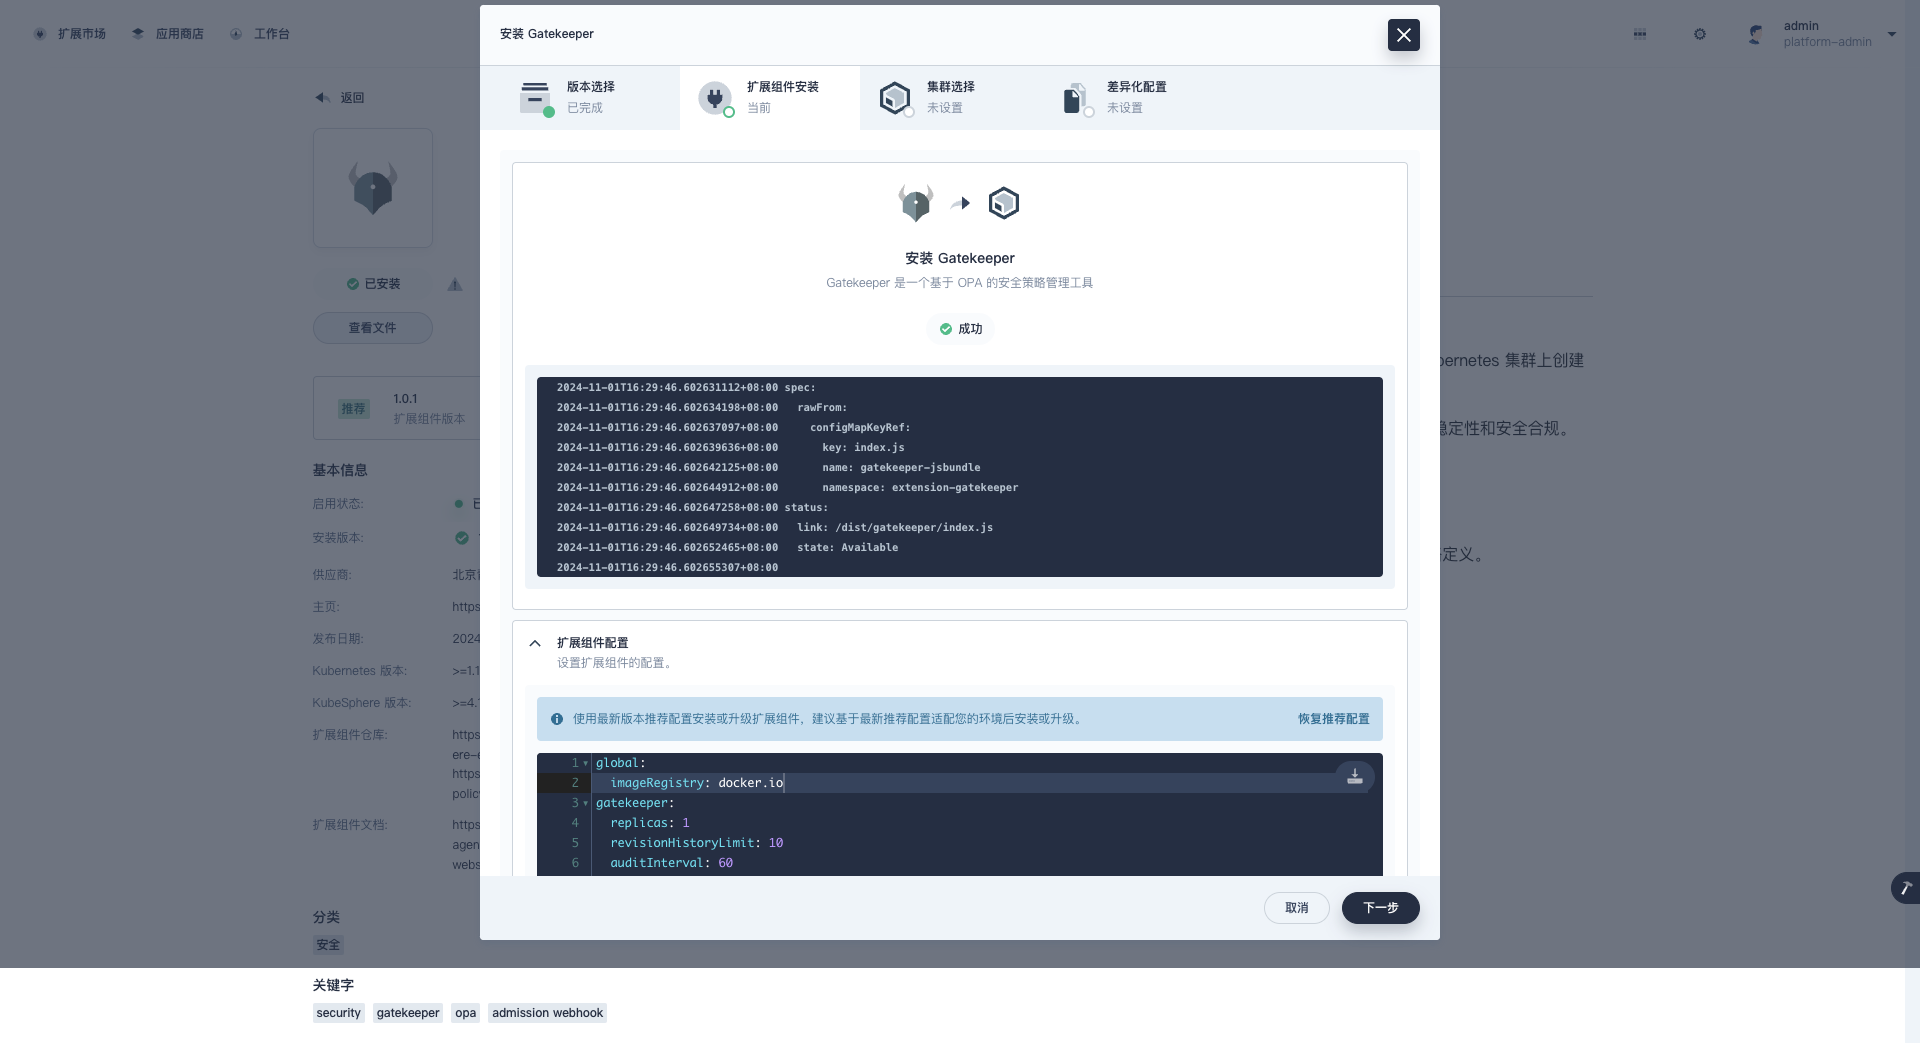The width and height of the screenshot is (1920, 1043).
Task: Click log line 'namespace: extension-gatekeeper'
Action: tap(920, 488)
